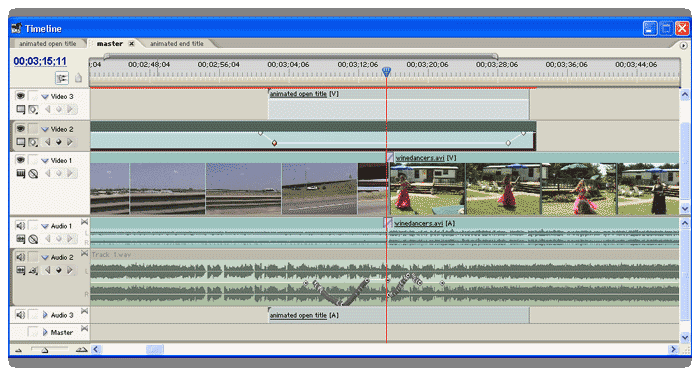Open the Timeline panel flyout menu
Image resolution: width=700 pixels, height=376 pixels.
(x=683, y=46)
